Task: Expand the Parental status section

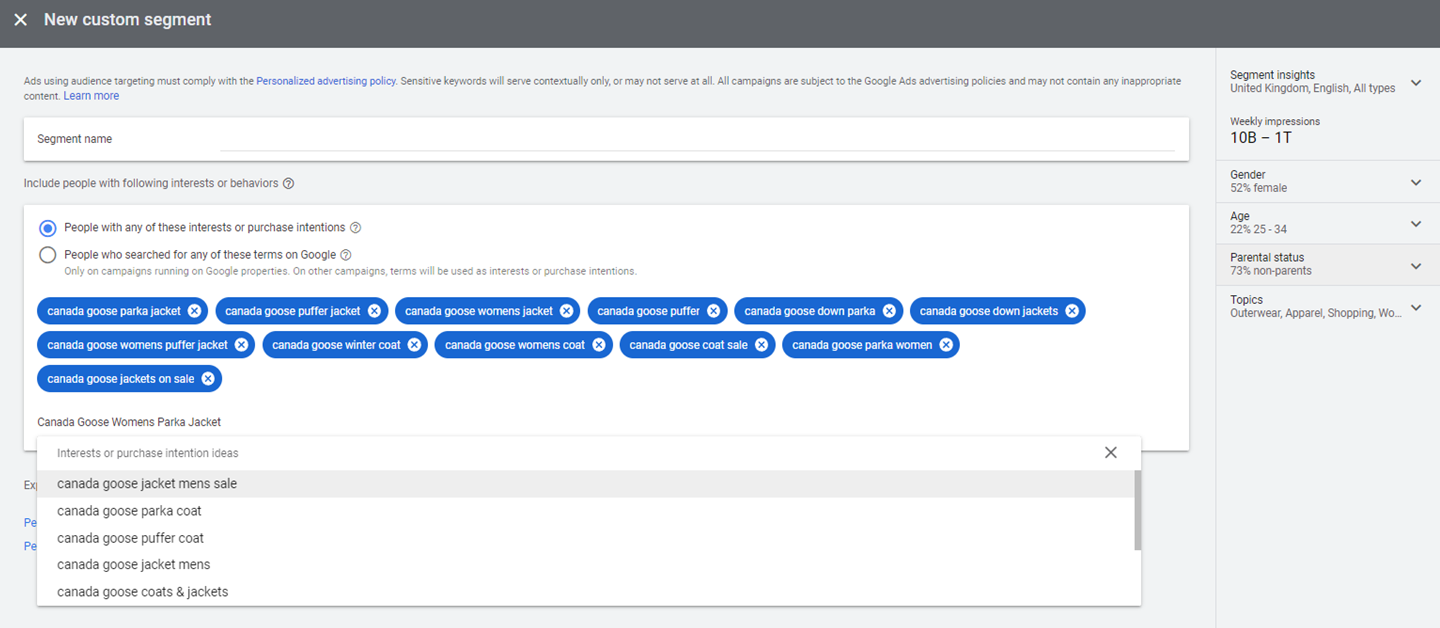Action: [x=1415, y=266]
